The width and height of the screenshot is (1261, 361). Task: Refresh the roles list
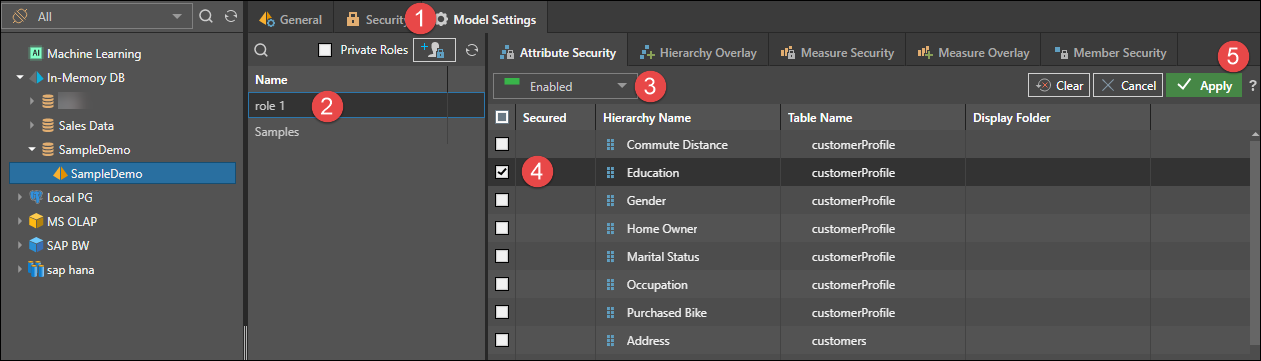(x=473, y=49)
